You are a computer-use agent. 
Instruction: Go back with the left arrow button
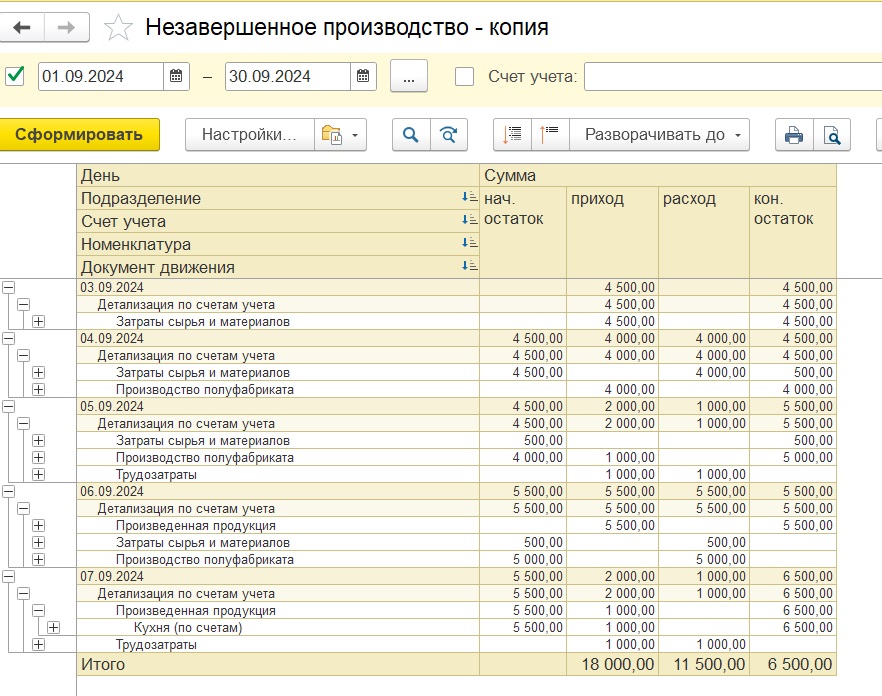coord(21,27)
